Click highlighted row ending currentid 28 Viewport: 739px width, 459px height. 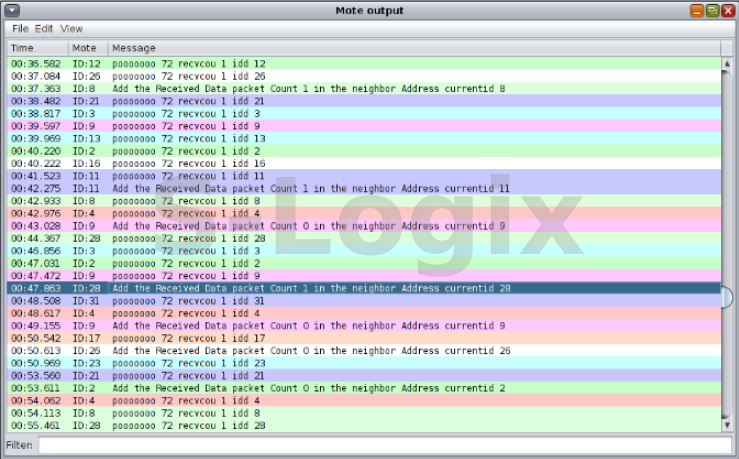pos(364,288)
